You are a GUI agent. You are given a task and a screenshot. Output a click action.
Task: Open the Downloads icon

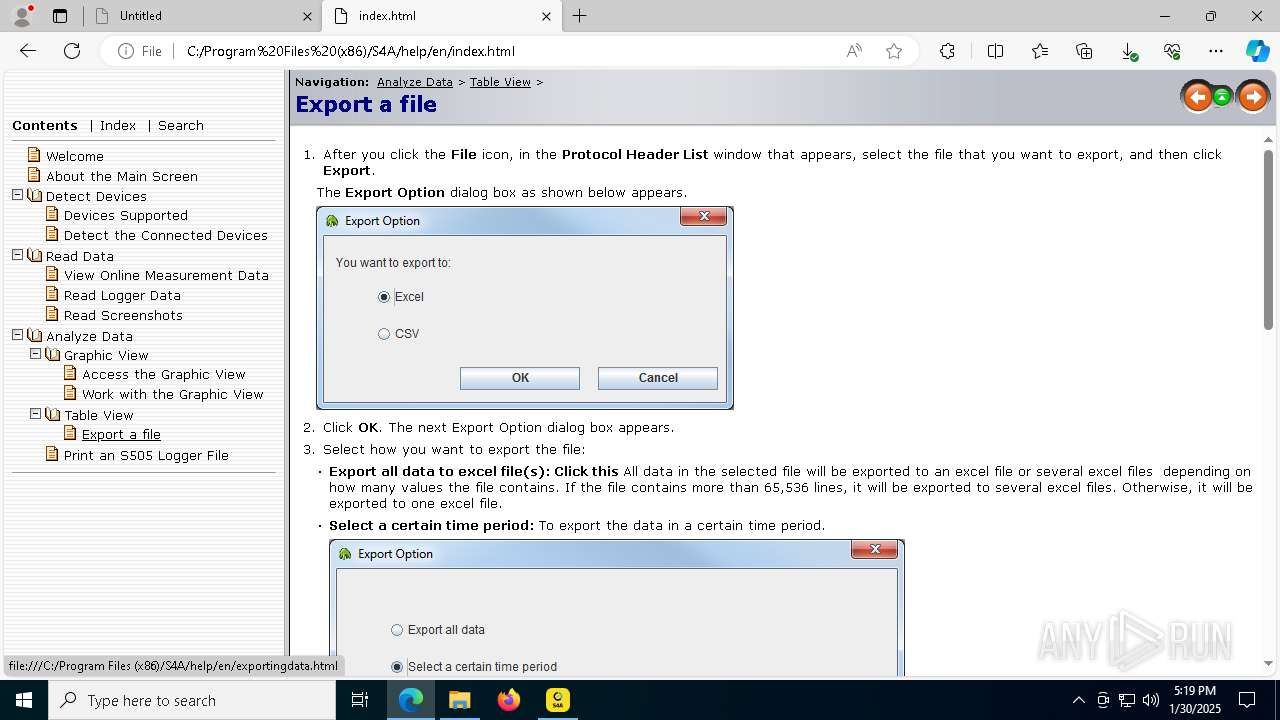point(1129,51)
